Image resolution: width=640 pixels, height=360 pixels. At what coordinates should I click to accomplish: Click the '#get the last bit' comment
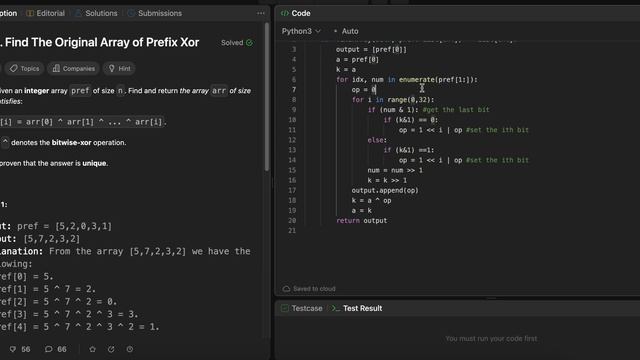click(x=456, y=109)
